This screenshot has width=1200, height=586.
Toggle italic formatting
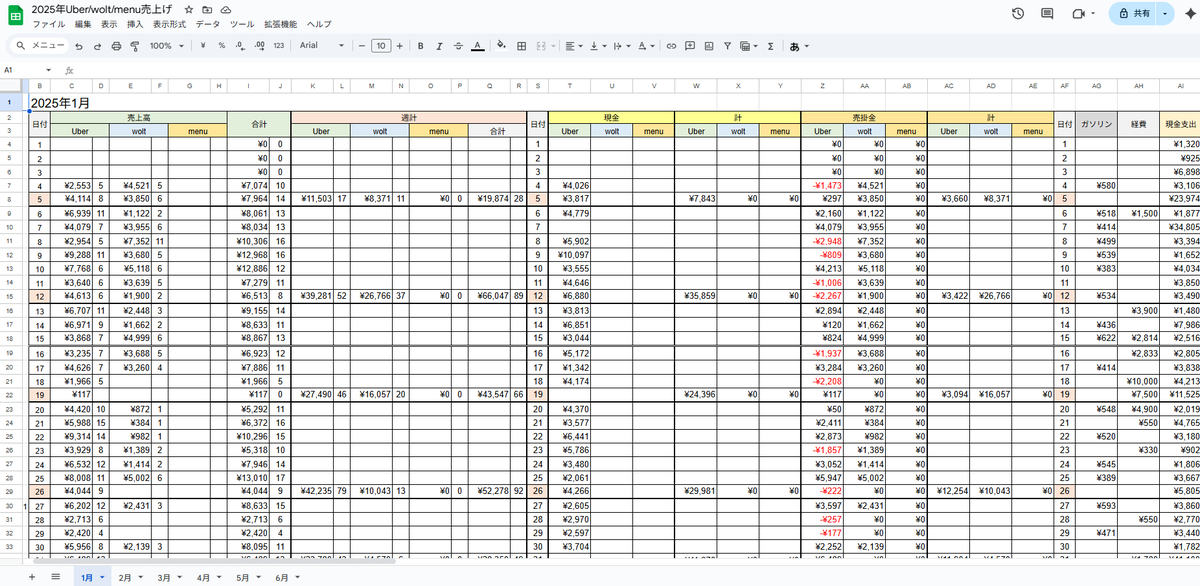[x=439, y=46]
